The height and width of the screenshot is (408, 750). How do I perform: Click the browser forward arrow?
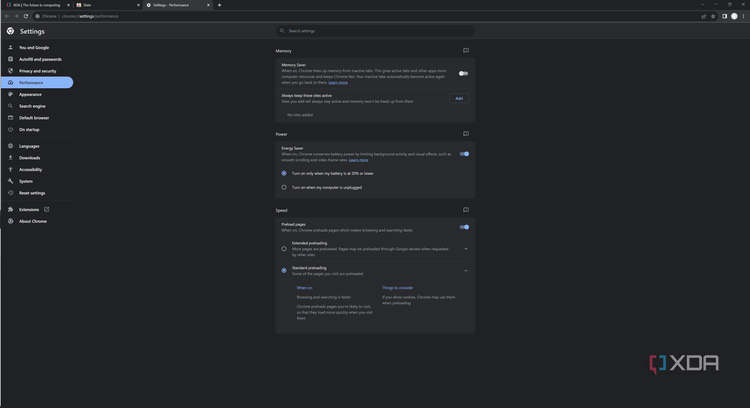[x=16, y=16]
